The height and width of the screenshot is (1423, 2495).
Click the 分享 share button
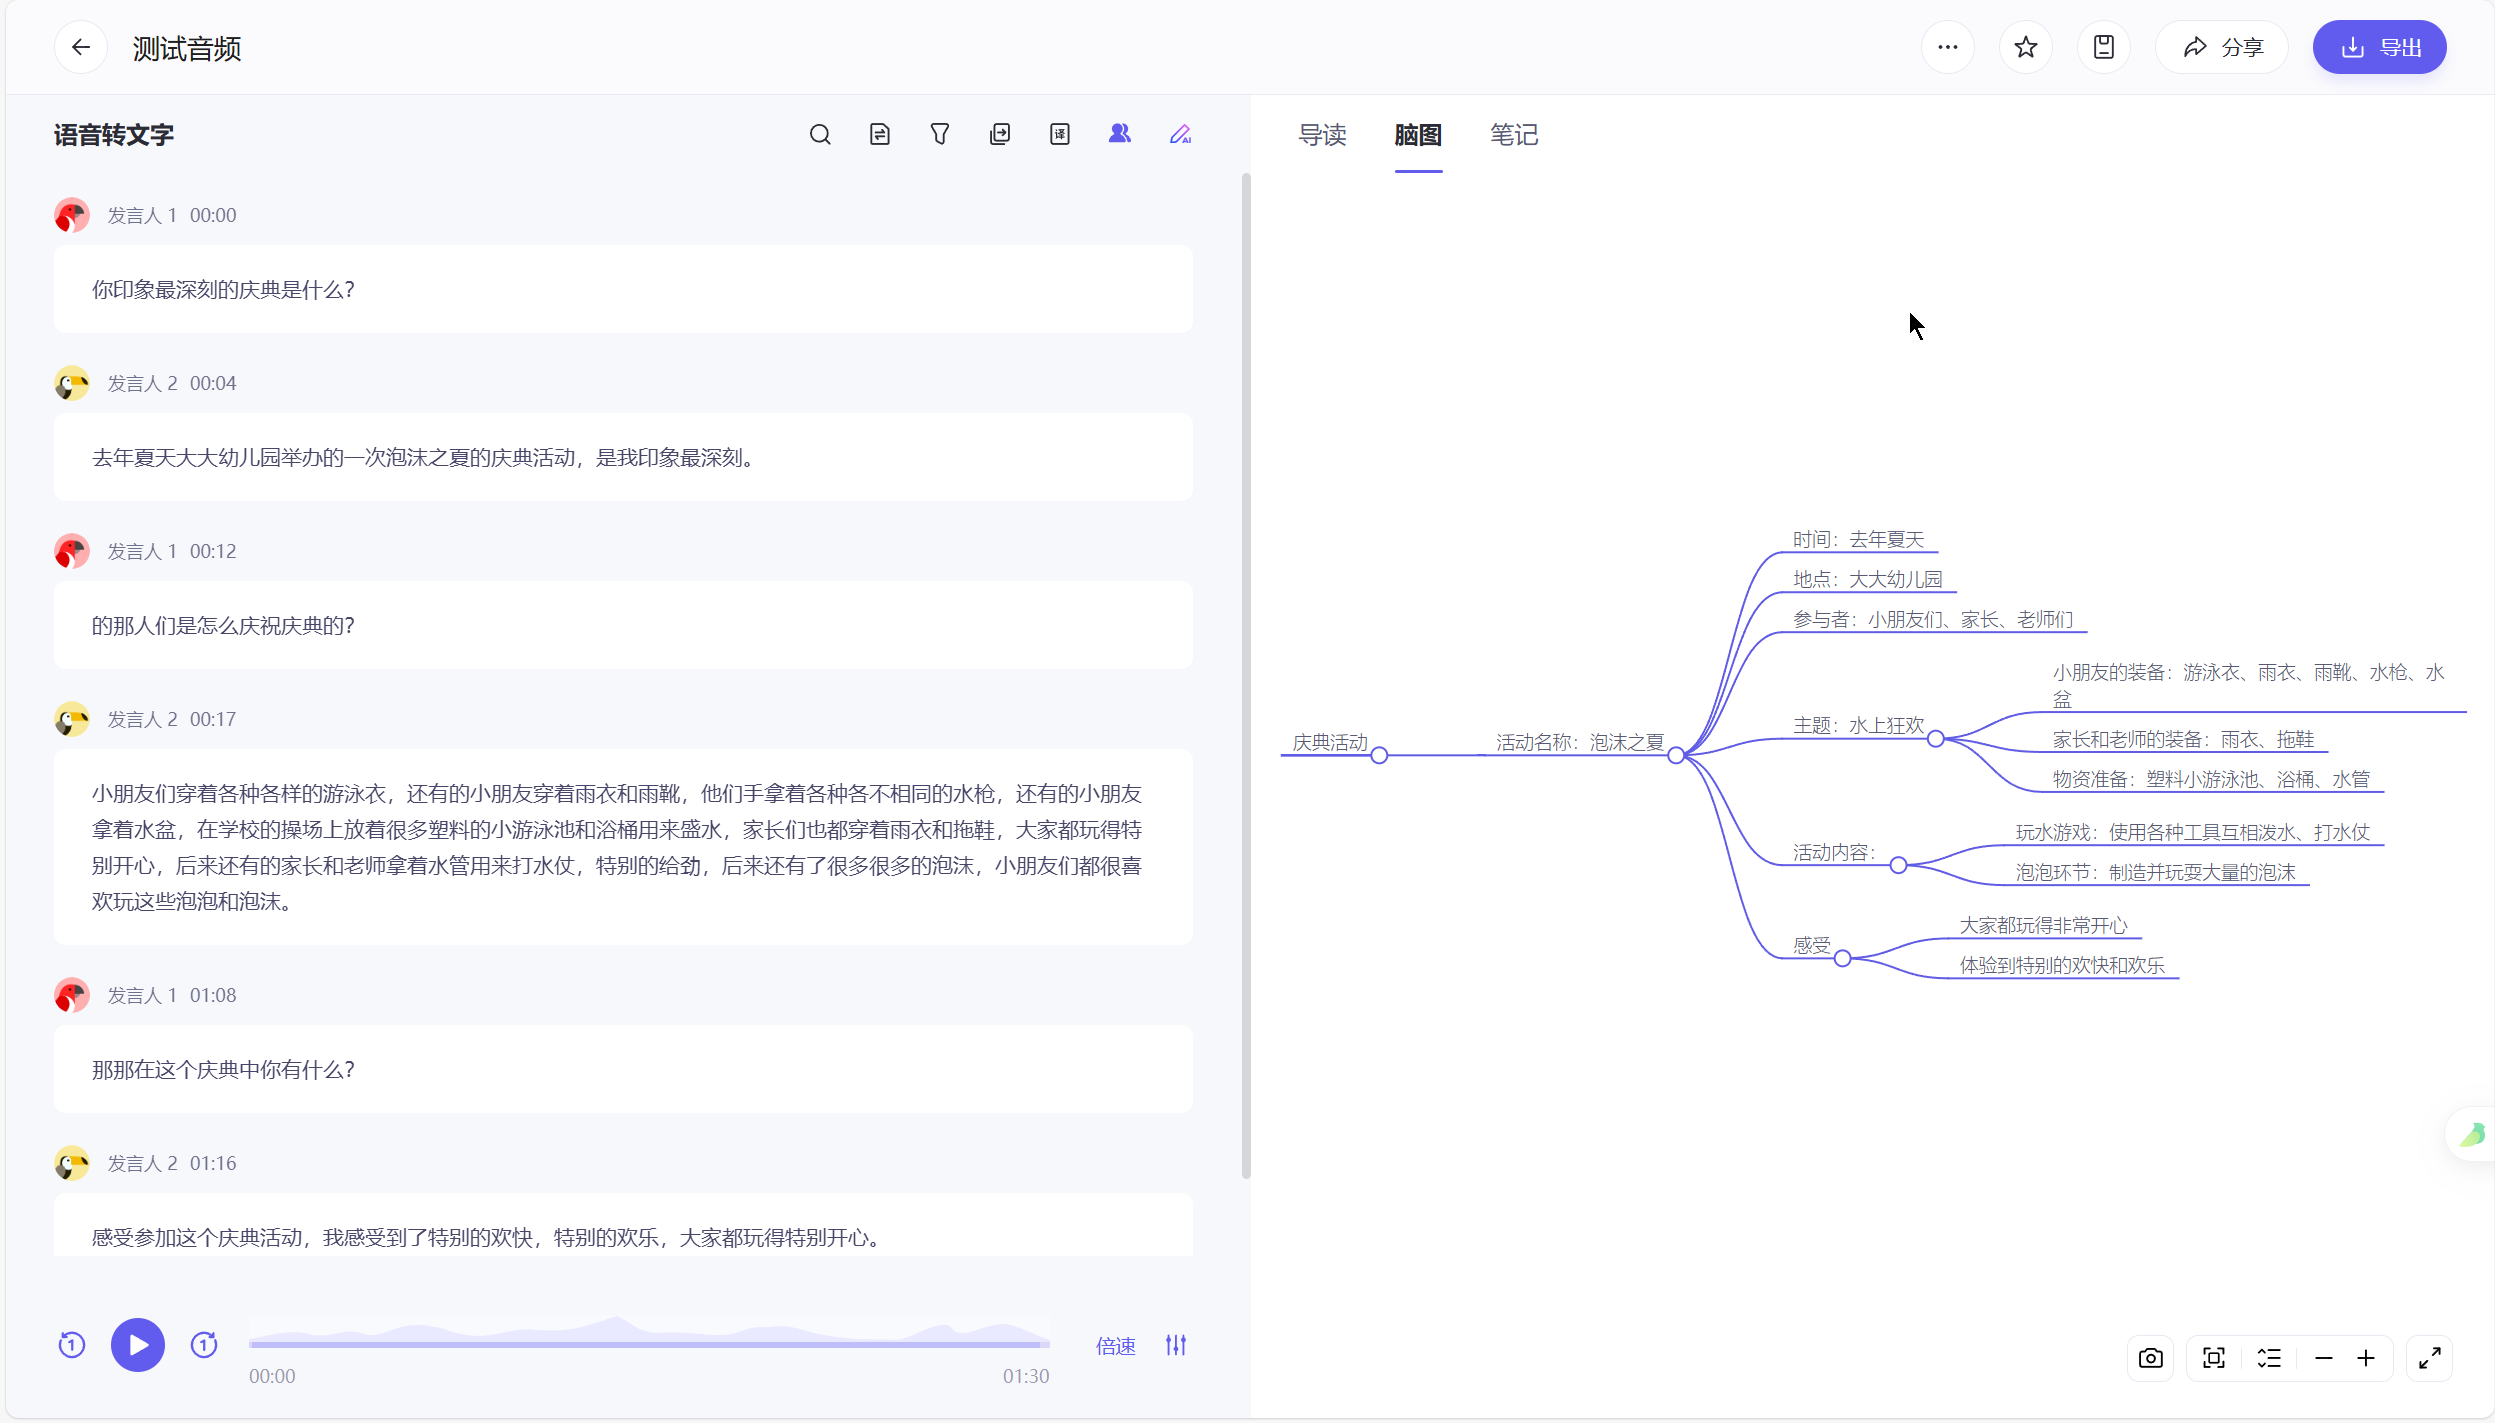click(x=2222, y=47)
